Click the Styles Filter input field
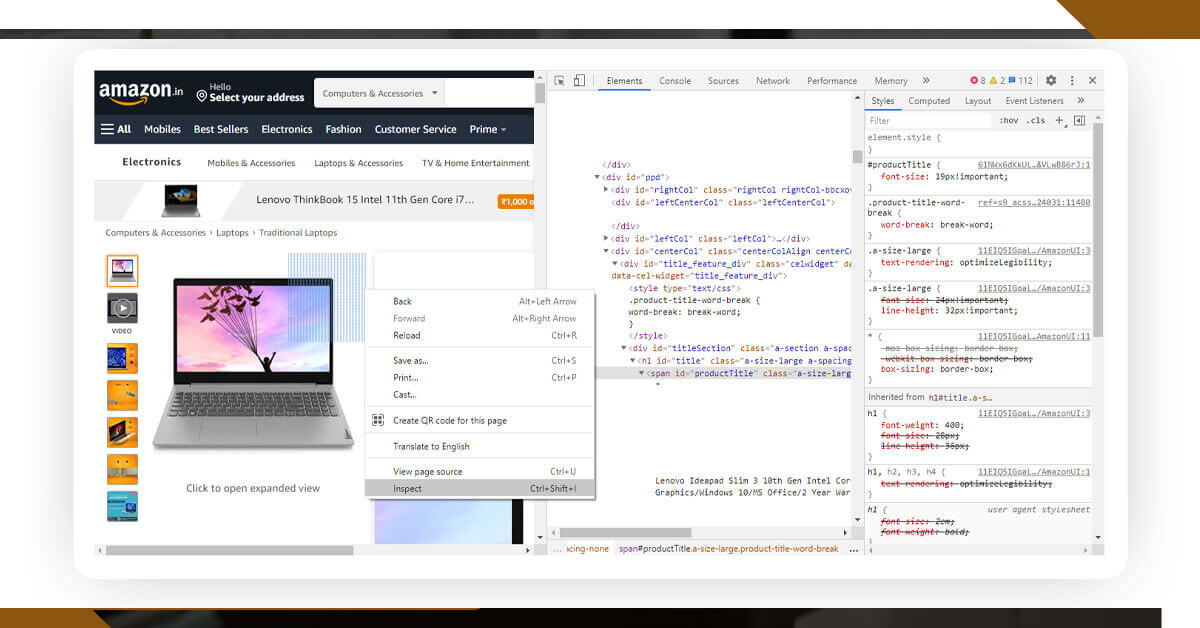Screen dimensions: 1200x628 click(928, 120)
